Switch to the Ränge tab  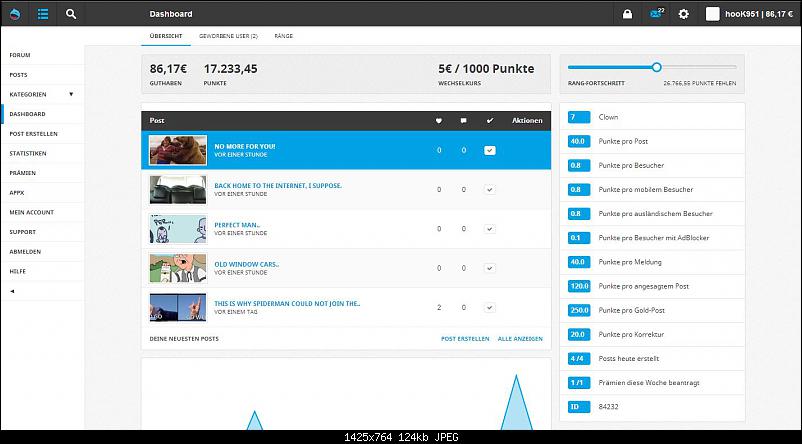pos(283,36)
